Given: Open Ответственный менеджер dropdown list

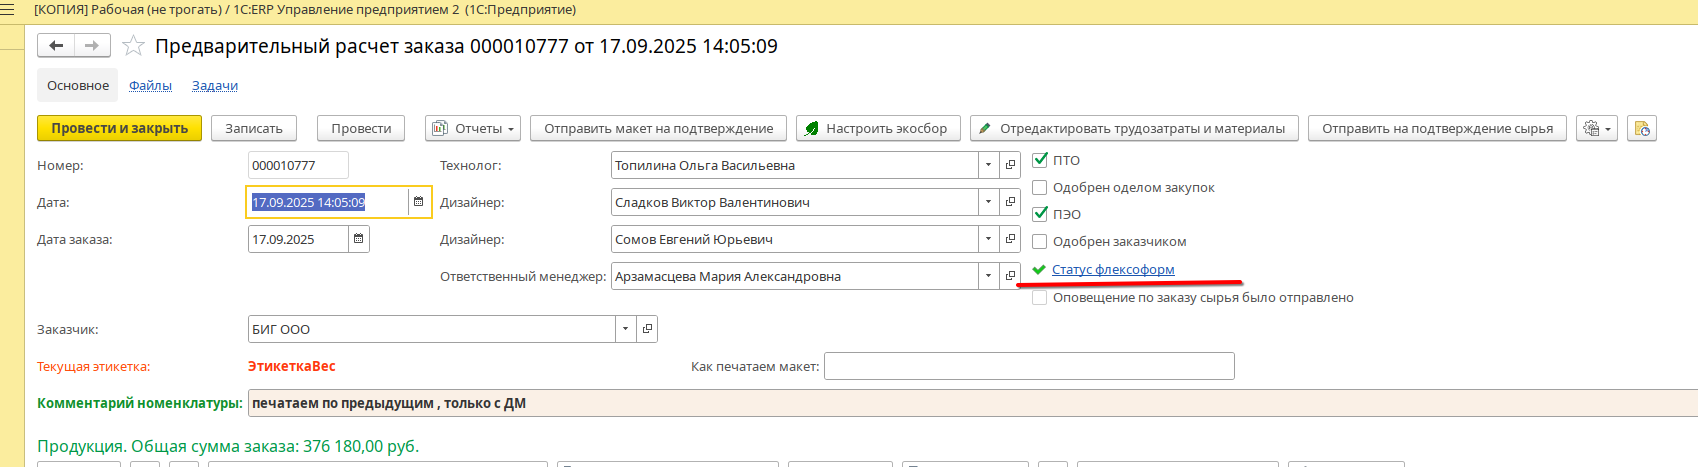Looking at the screenshot, I should (x=988, y=276).
